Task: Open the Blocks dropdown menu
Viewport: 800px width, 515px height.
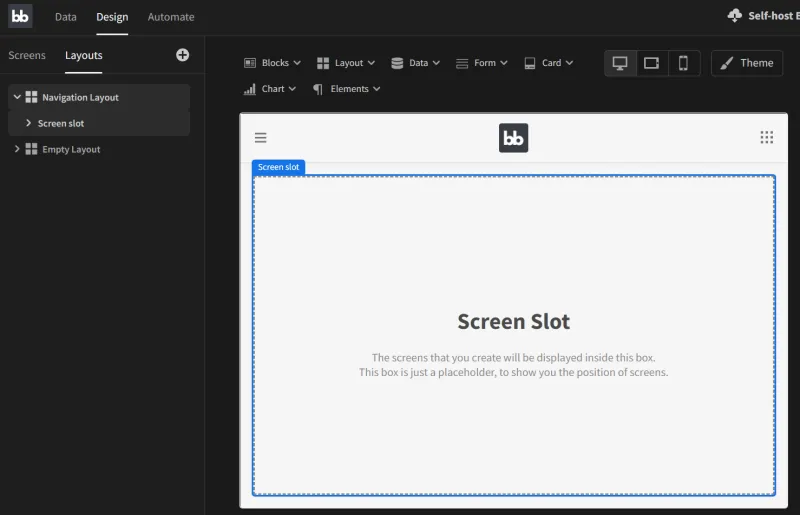Action: [272, 63]
